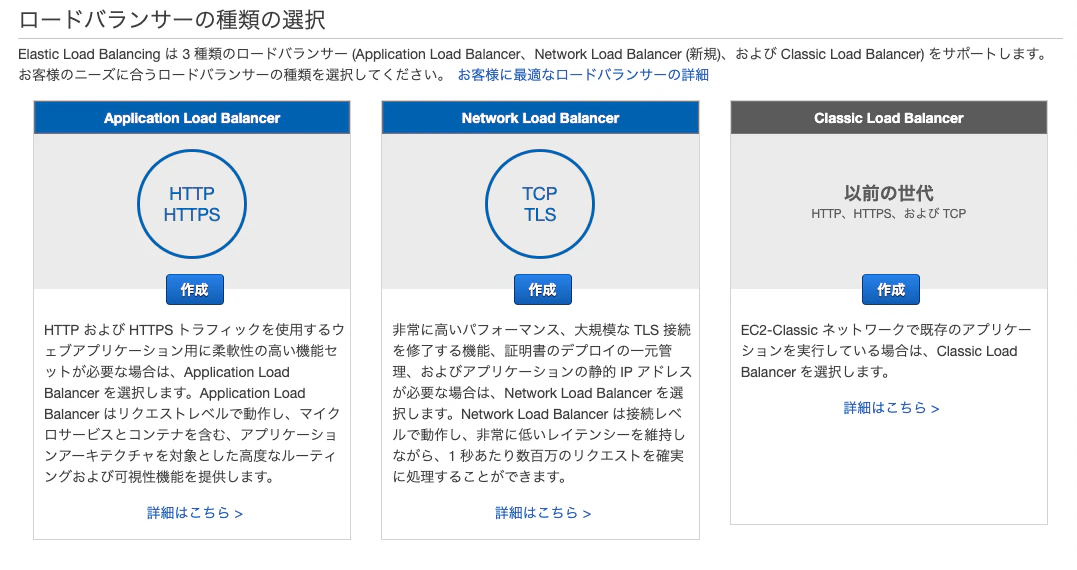Click the Elastic Load Balancing intro paragraph

point(533,65)
